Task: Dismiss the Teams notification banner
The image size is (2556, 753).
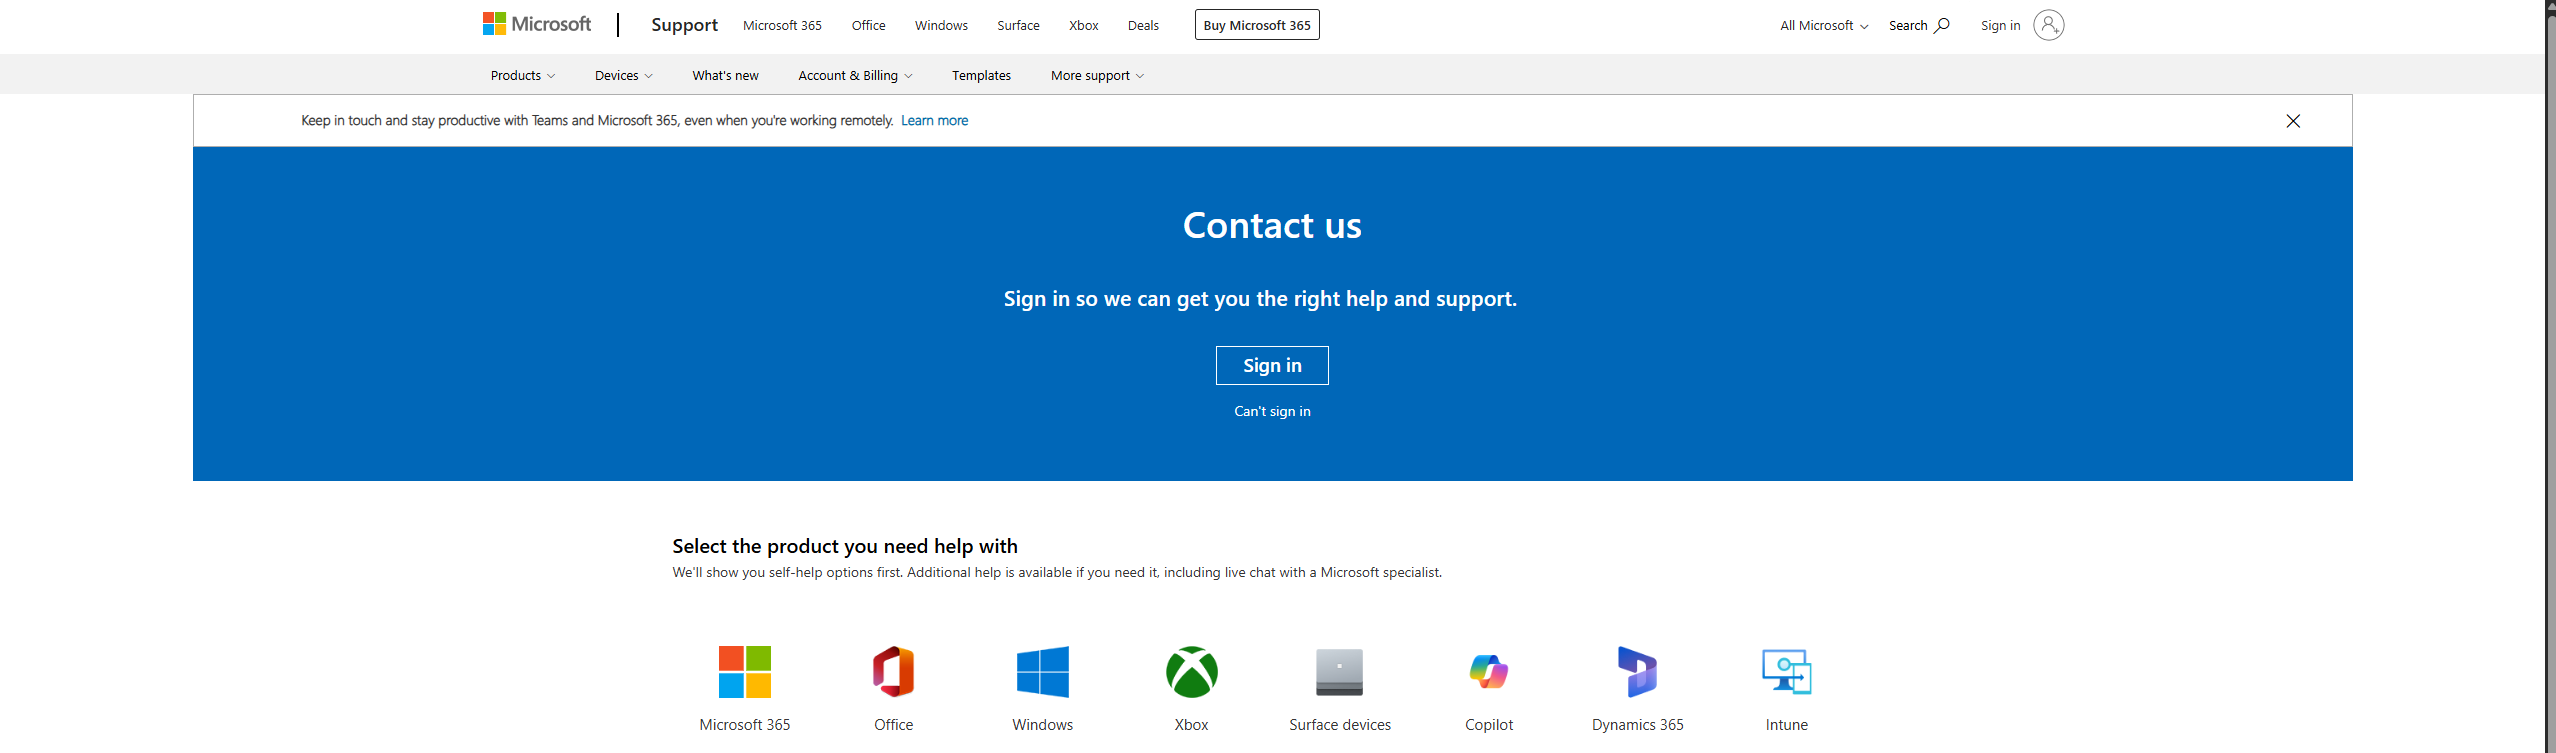Action: 2293,121
